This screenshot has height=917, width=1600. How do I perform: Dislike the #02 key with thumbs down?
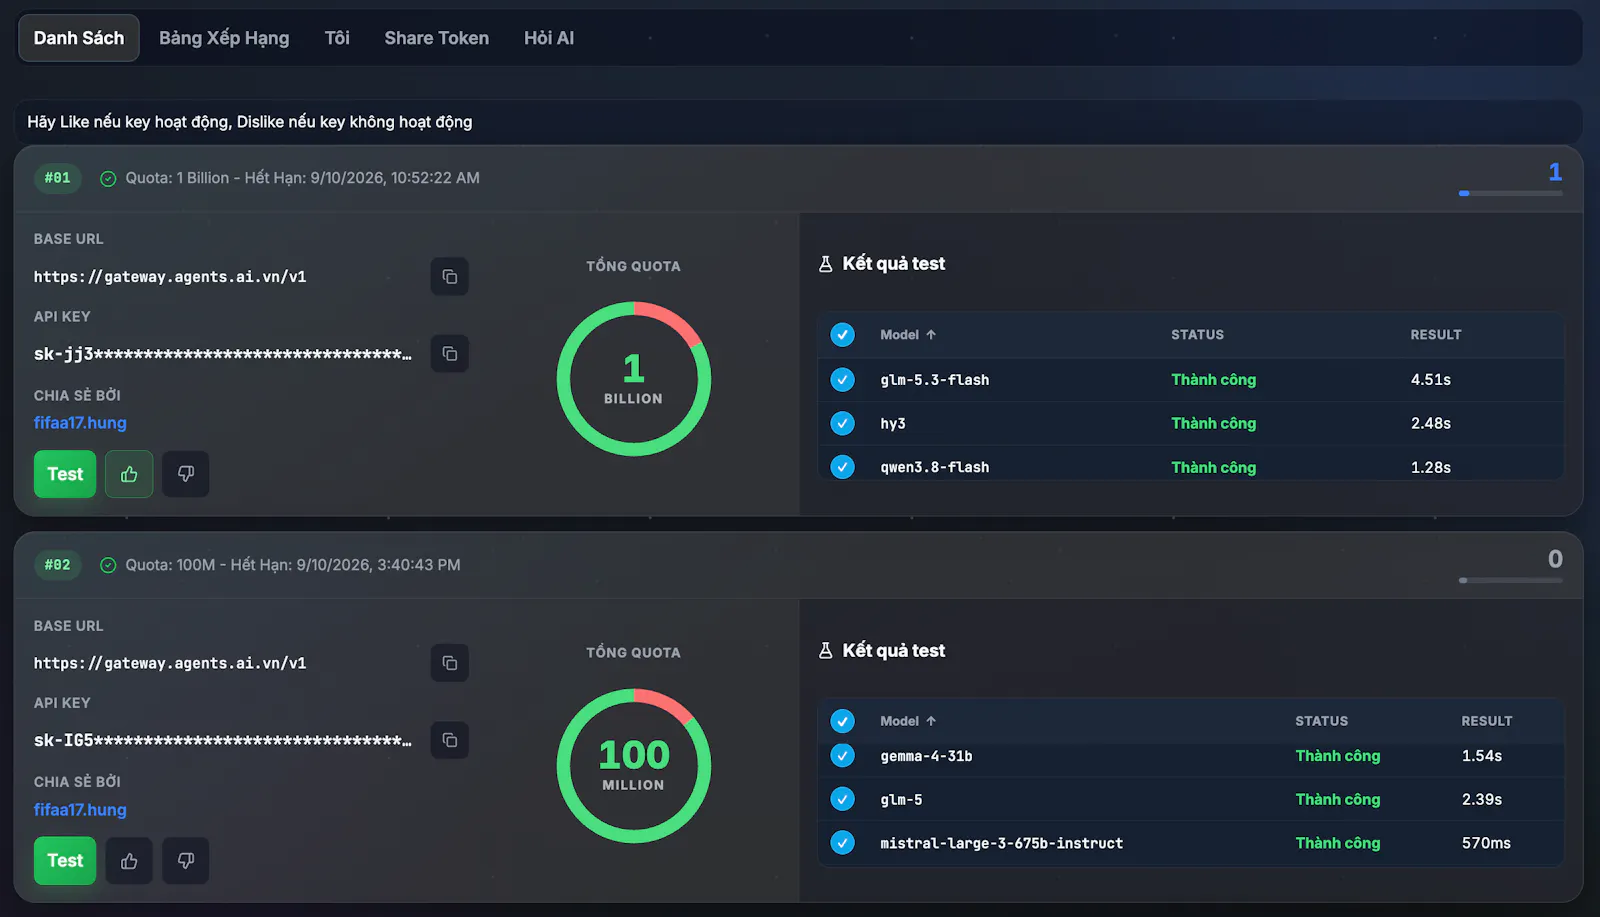pyautogui.click(x=186, y=861)
